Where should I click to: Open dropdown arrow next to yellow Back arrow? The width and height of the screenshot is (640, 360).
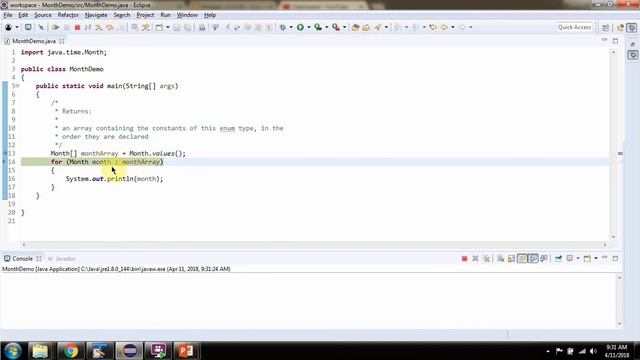pos(453,27)
